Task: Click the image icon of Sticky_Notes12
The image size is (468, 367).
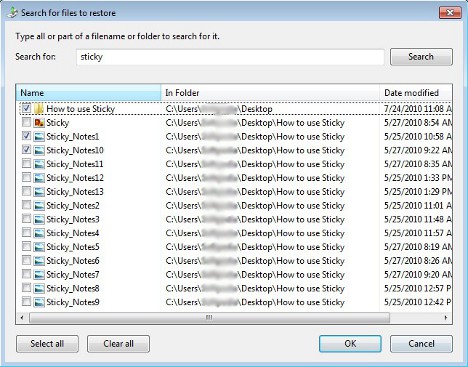Action: tap(39, 178)
